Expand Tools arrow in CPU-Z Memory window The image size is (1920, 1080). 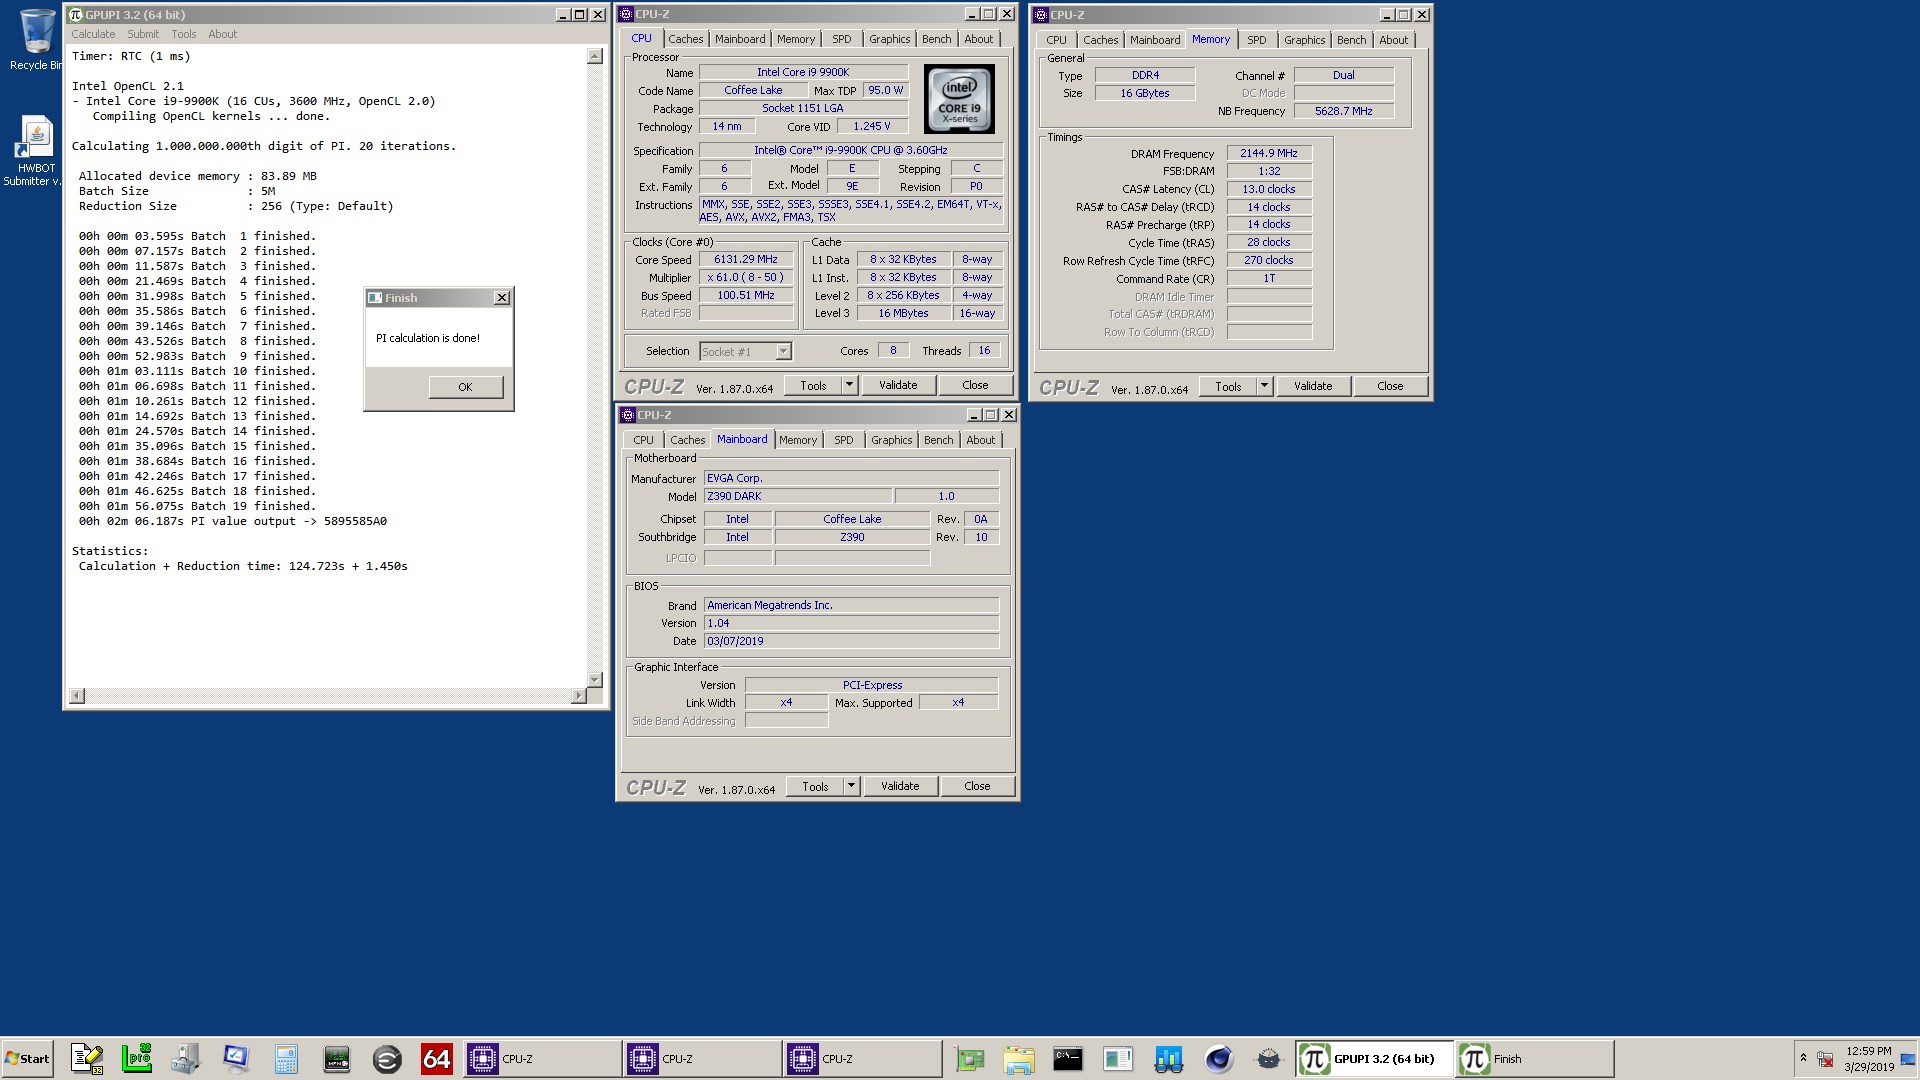pos(1265,386)
